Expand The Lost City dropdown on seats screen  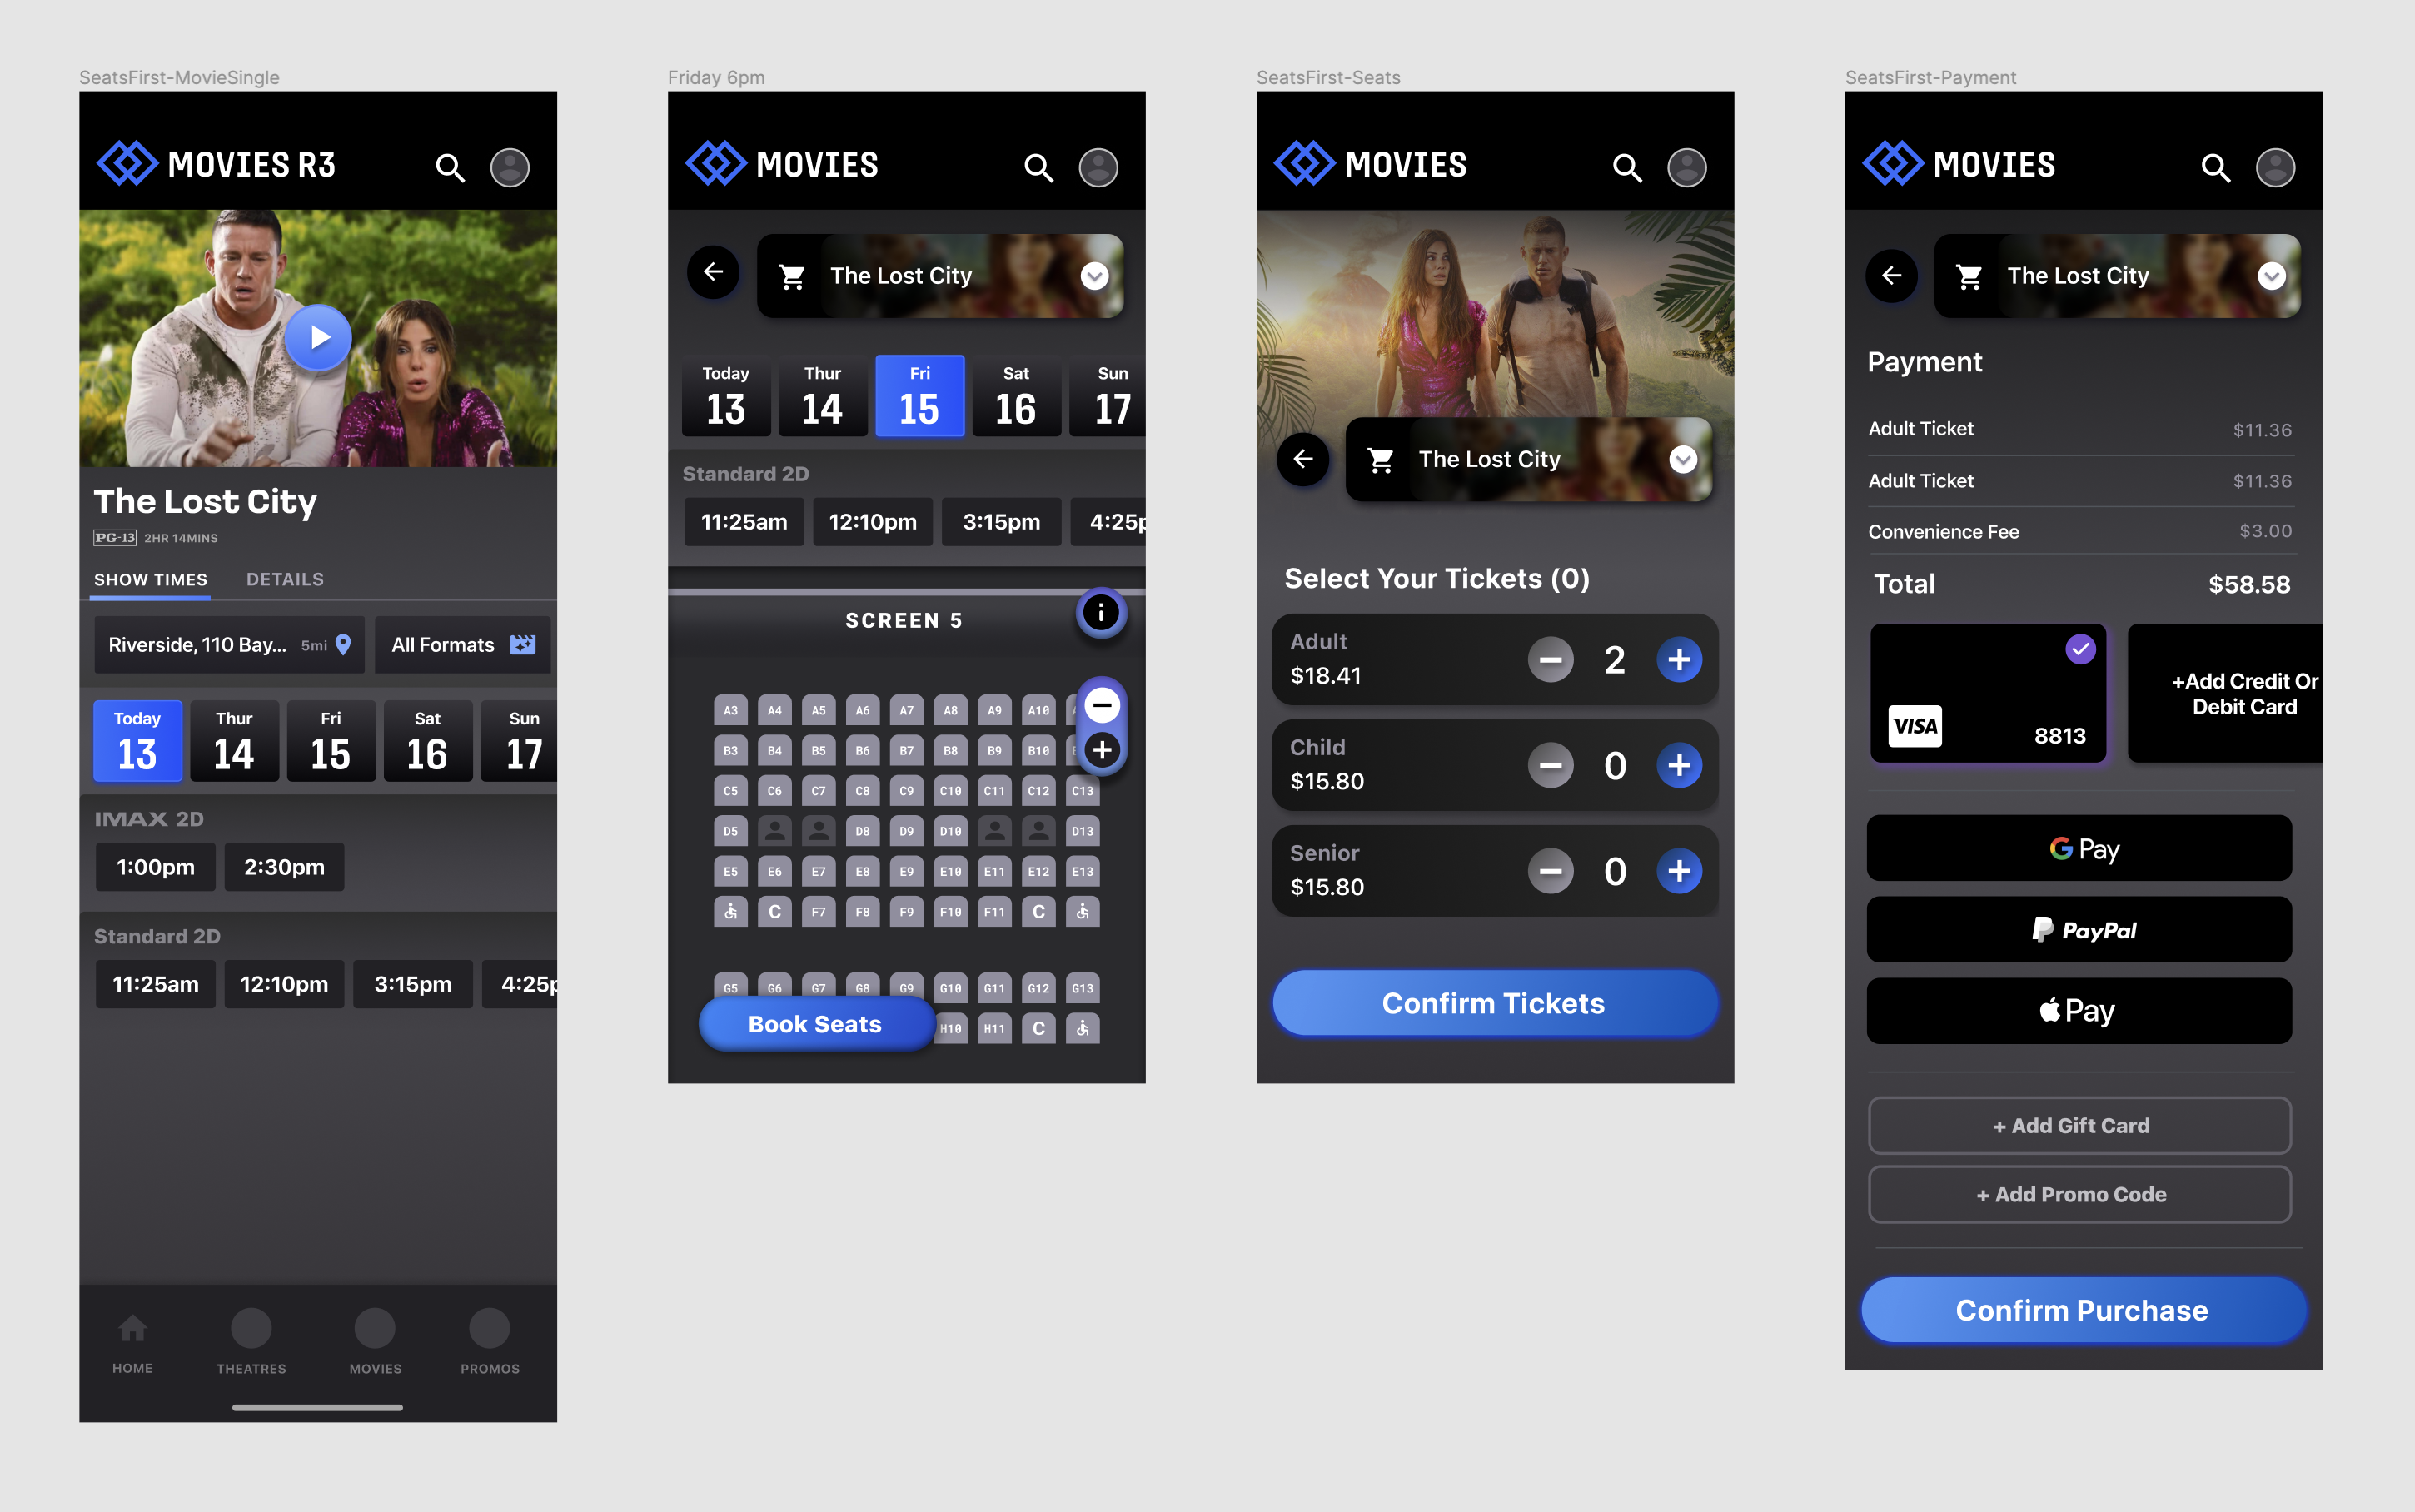[1683, 459]
